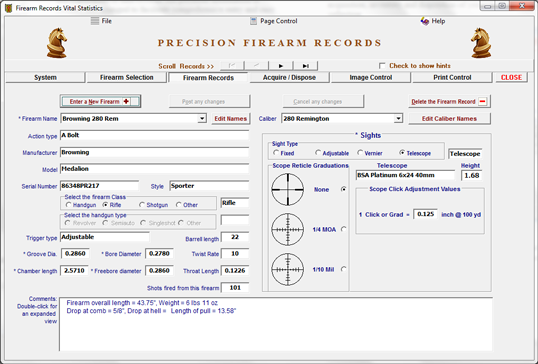The image size is (538, 364).
Task: Click the Throat Length field
Action: [x=235, y=271]
